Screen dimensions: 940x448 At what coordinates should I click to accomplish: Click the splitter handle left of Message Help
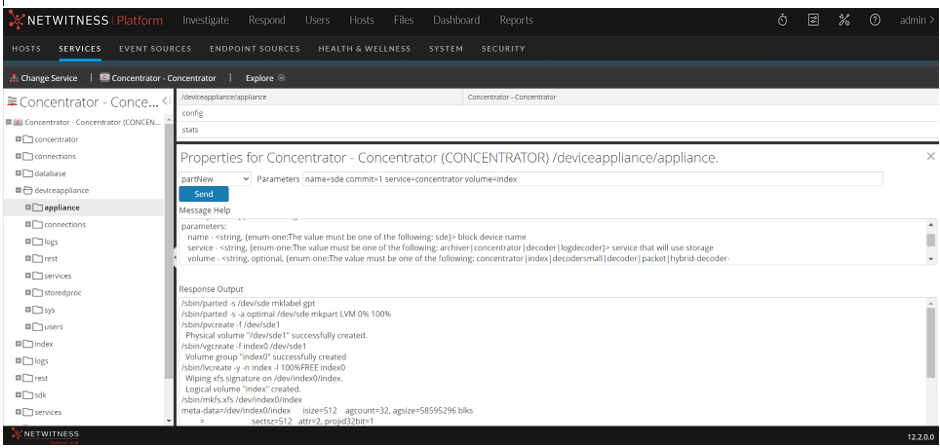[174, 257]
